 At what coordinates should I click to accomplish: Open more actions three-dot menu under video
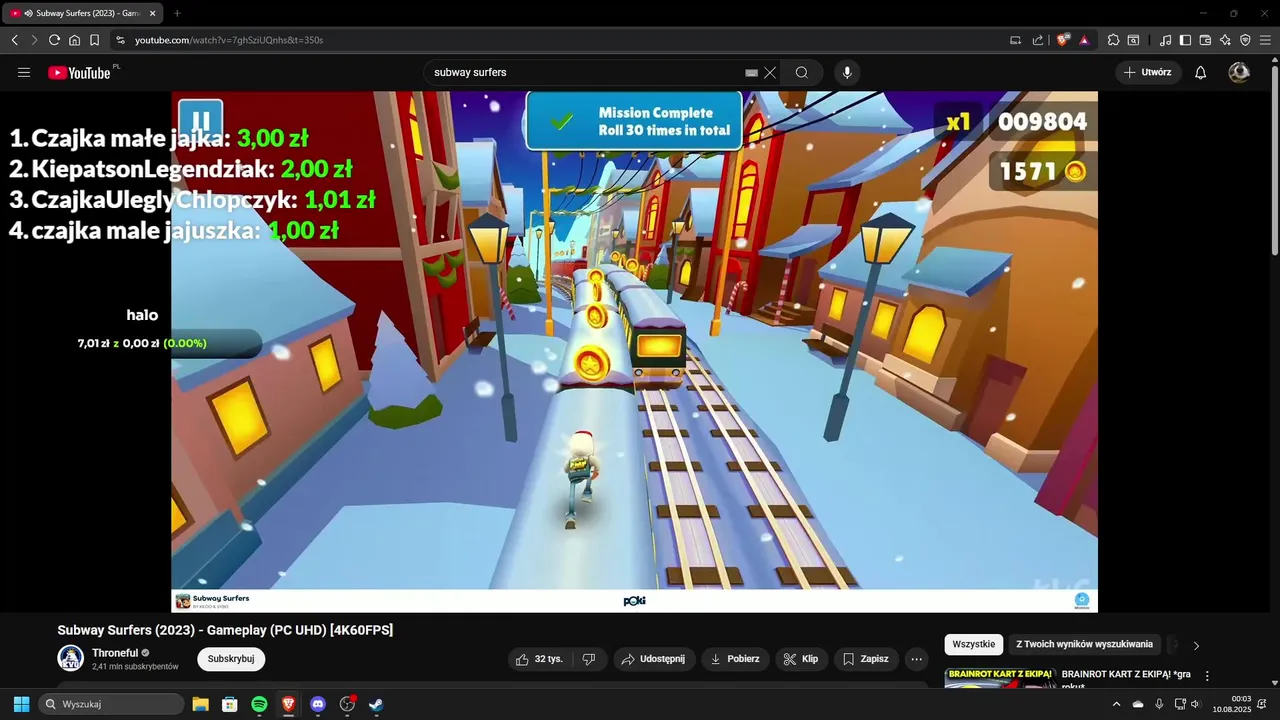point(916,659)
